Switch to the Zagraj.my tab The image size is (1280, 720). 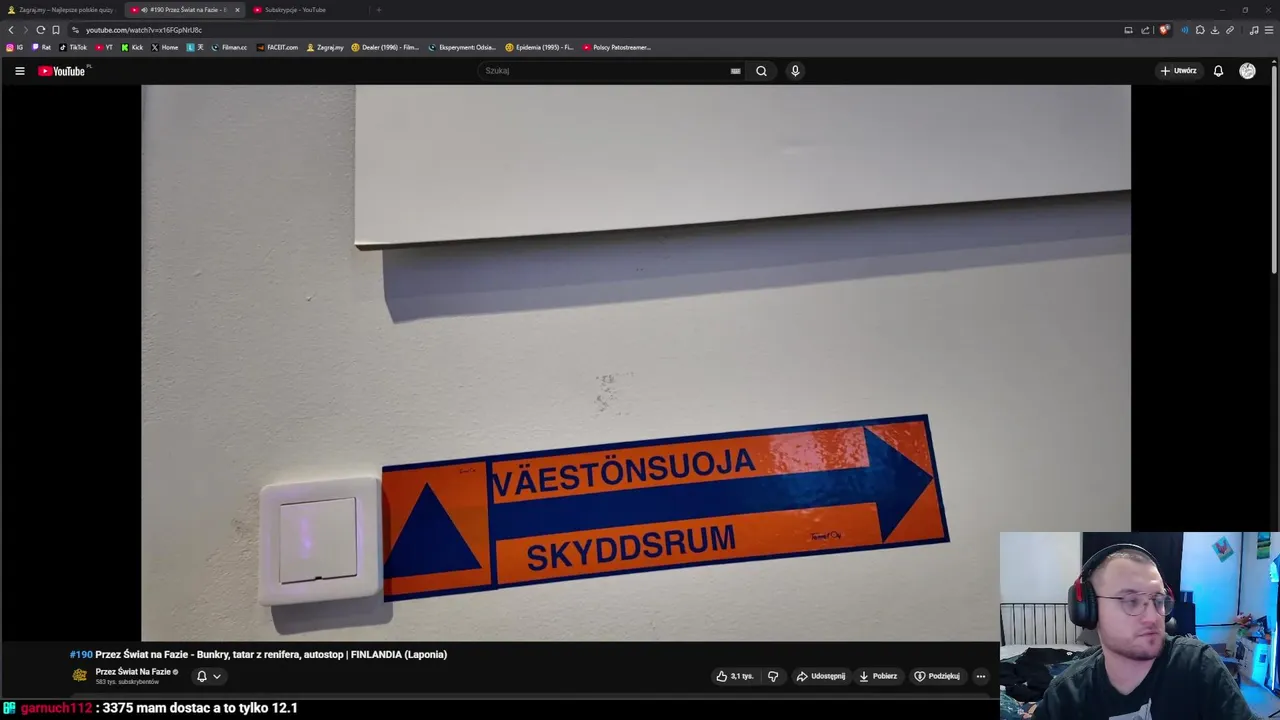[61, 10]
